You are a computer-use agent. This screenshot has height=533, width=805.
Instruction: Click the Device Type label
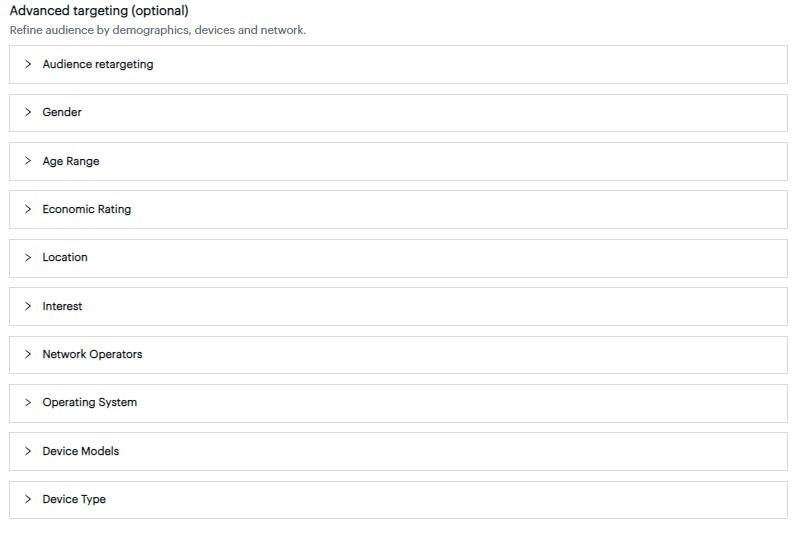tap(74, 499)
